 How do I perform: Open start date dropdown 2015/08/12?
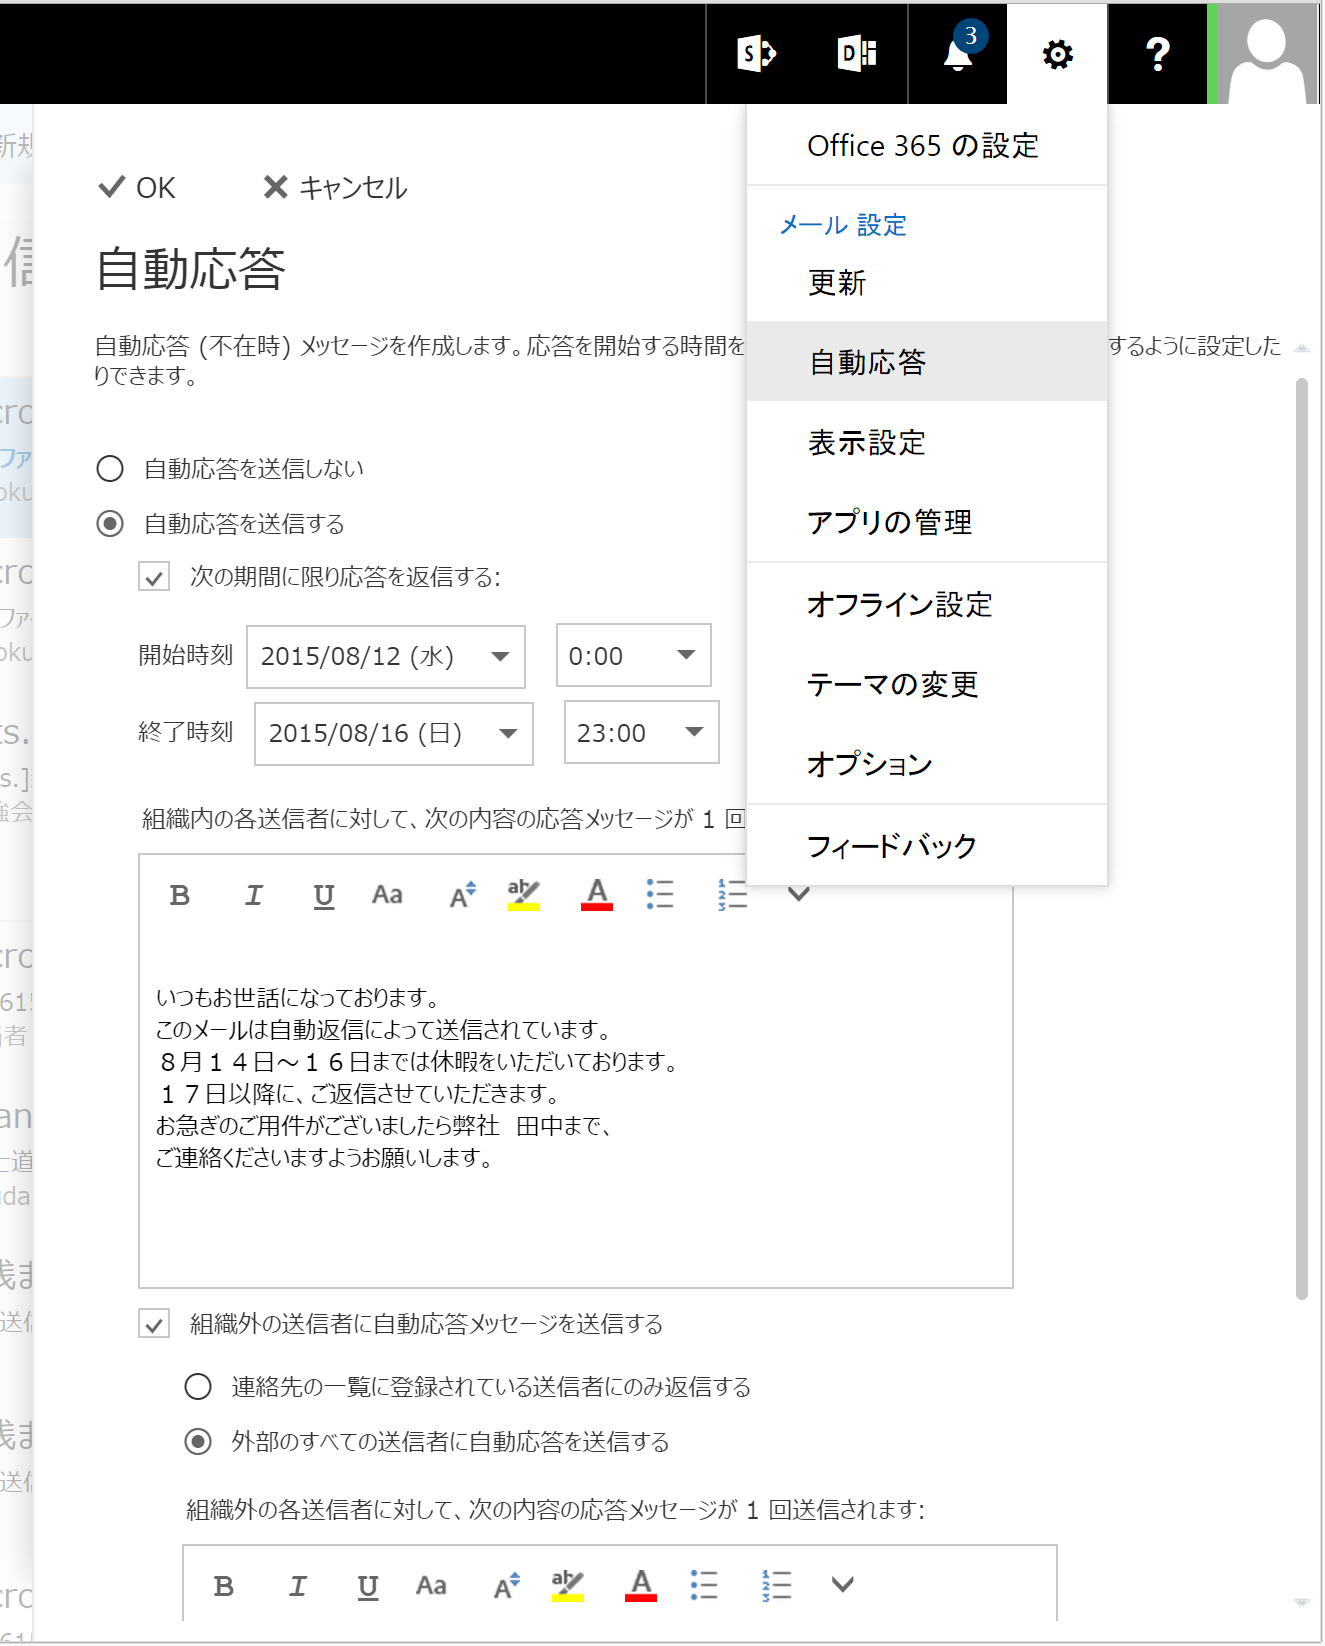(x=386, y=656)
